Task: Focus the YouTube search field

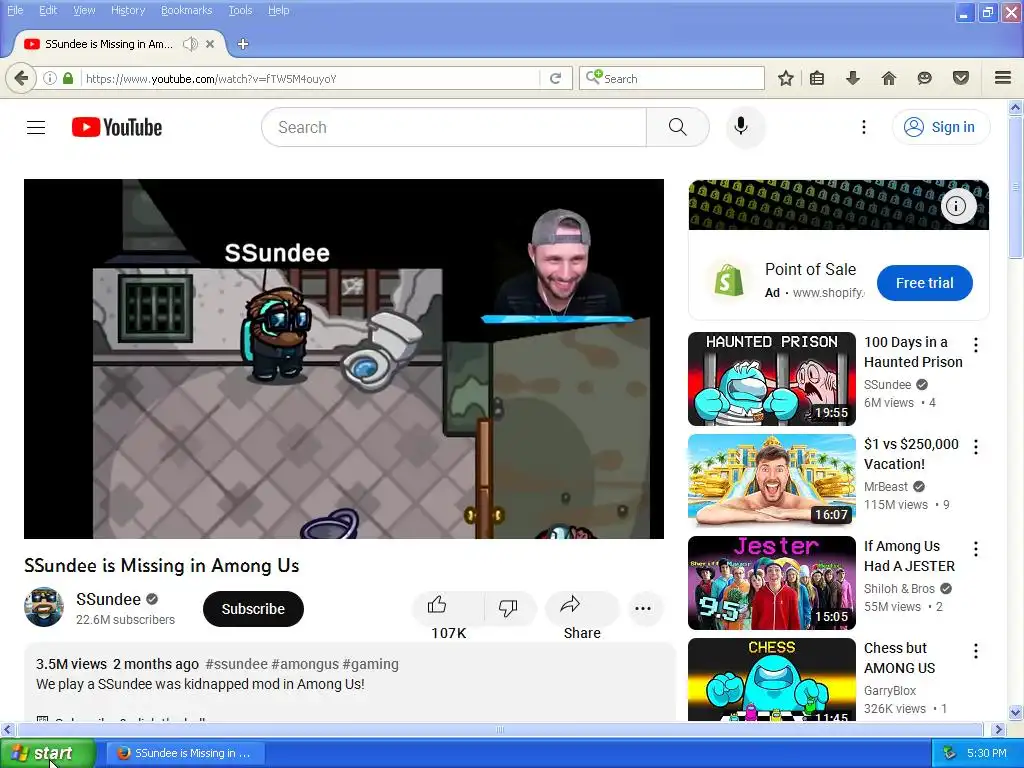Action: [x=454, y=127]
